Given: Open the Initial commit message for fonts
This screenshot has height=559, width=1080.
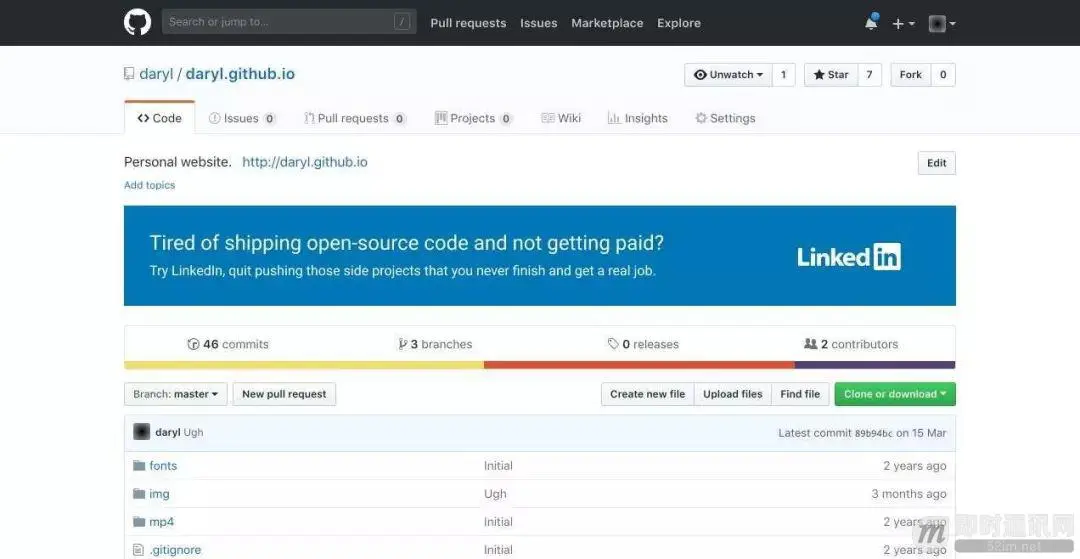Looking at the screenshot, I should [x=498, y=466].
